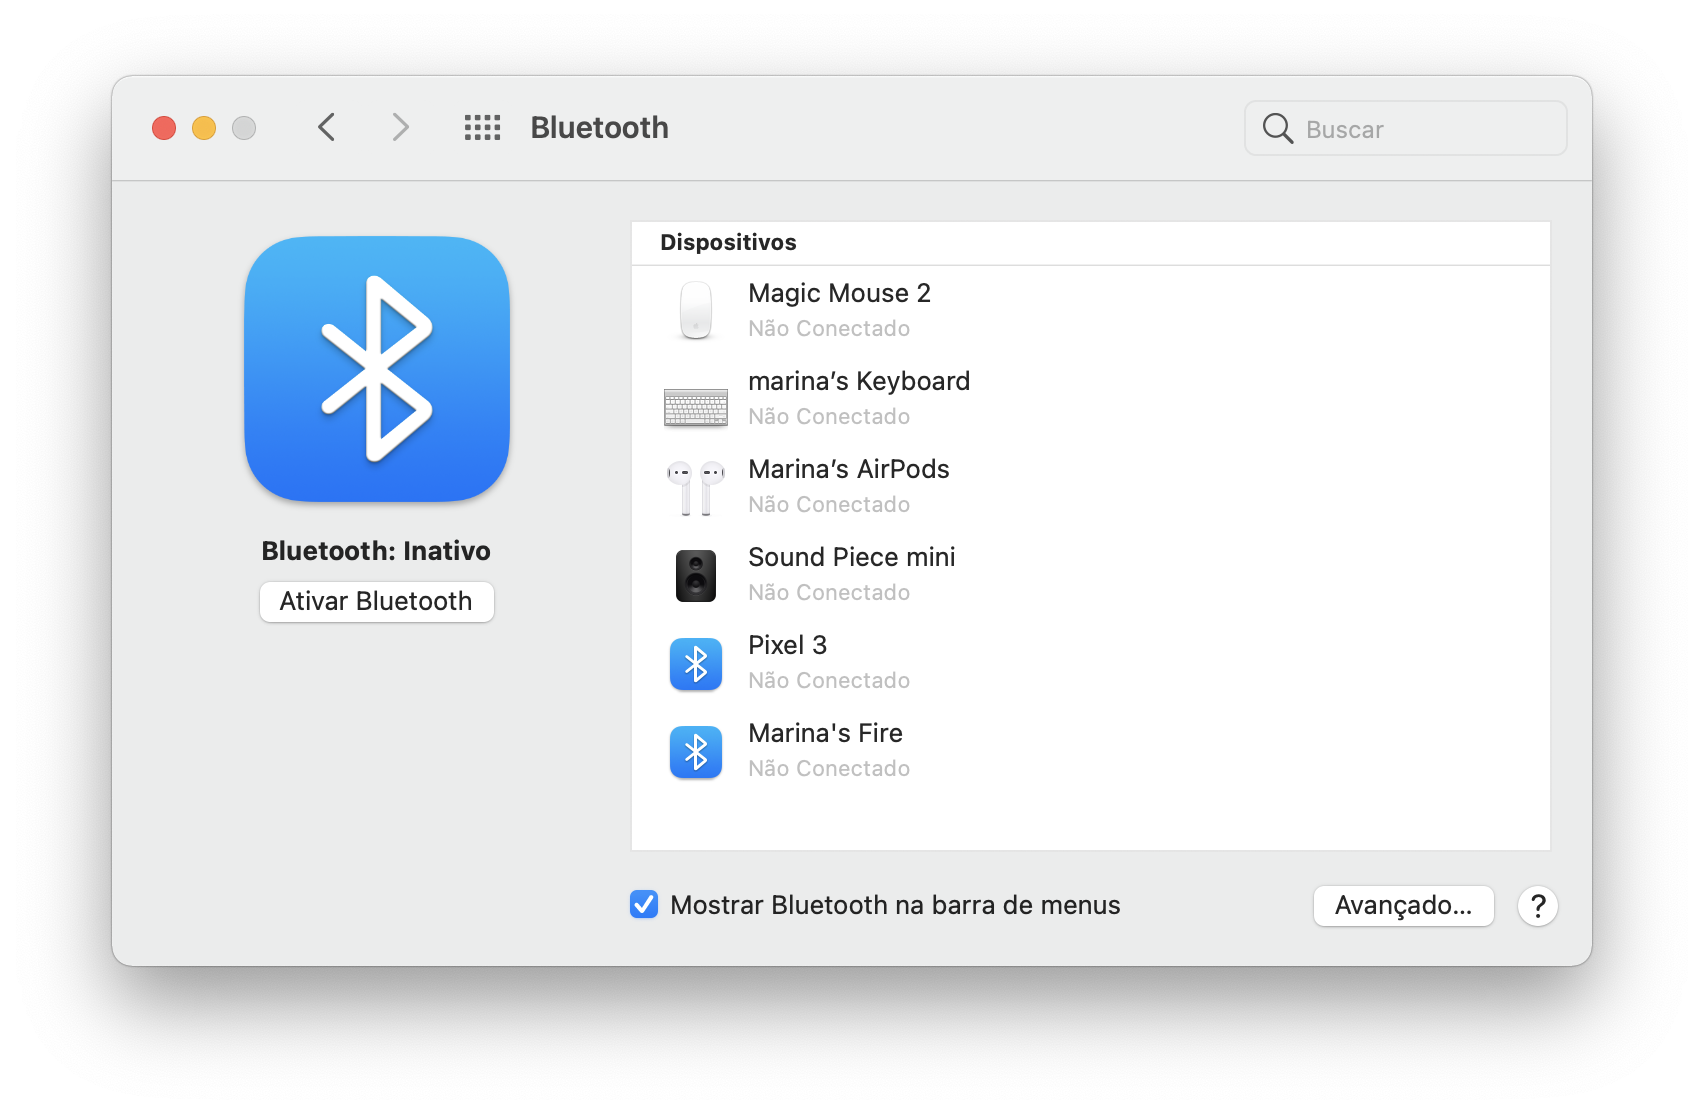
Task: Click the large Bluetooth logo icon
Action: 376,369
